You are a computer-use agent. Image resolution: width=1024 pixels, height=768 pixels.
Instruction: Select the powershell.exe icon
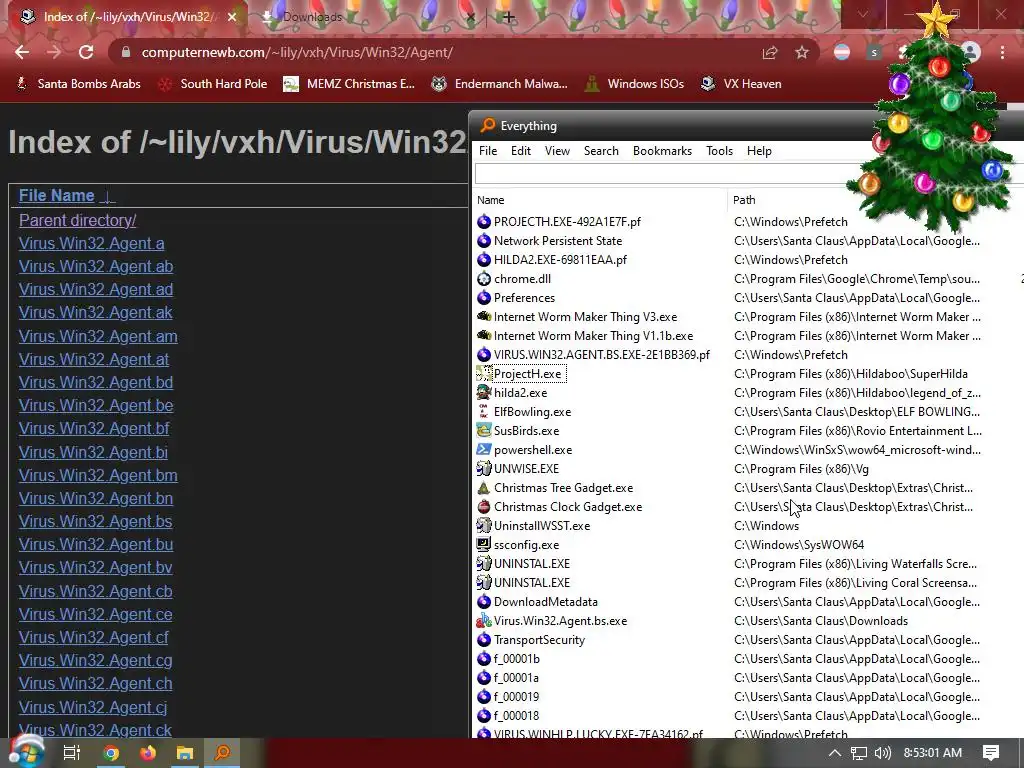pos(484,449)
